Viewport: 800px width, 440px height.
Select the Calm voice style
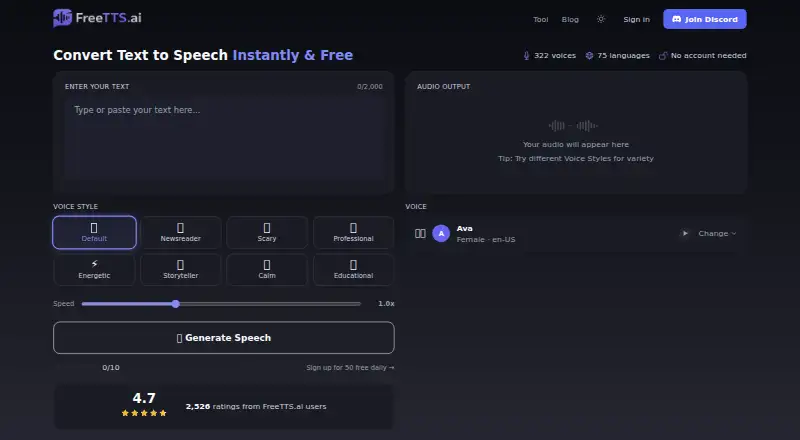(x=267, y=269)
